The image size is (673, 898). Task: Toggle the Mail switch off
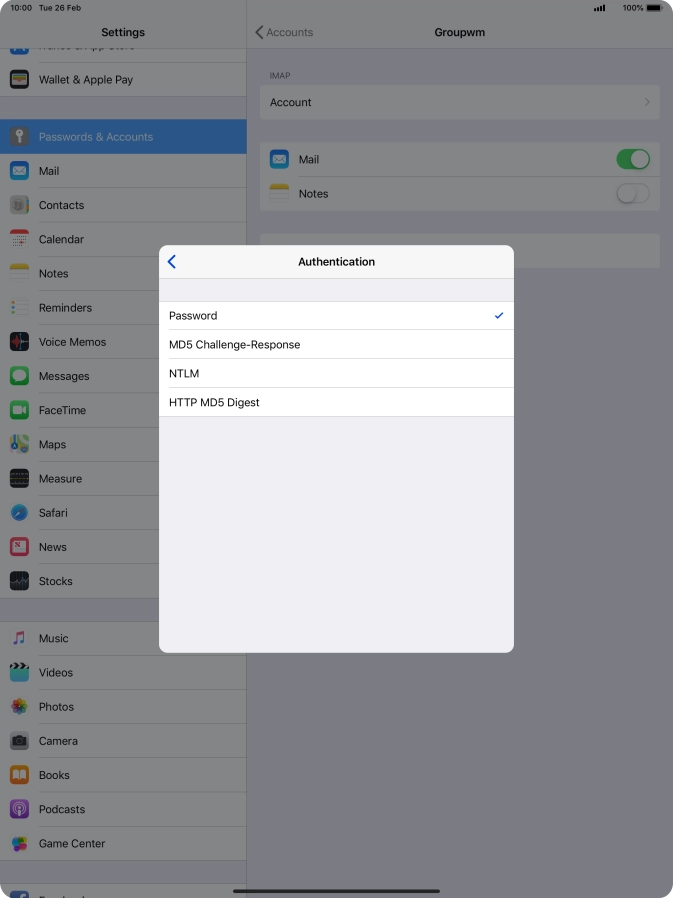pyautogui.click(x=632, y=160)
